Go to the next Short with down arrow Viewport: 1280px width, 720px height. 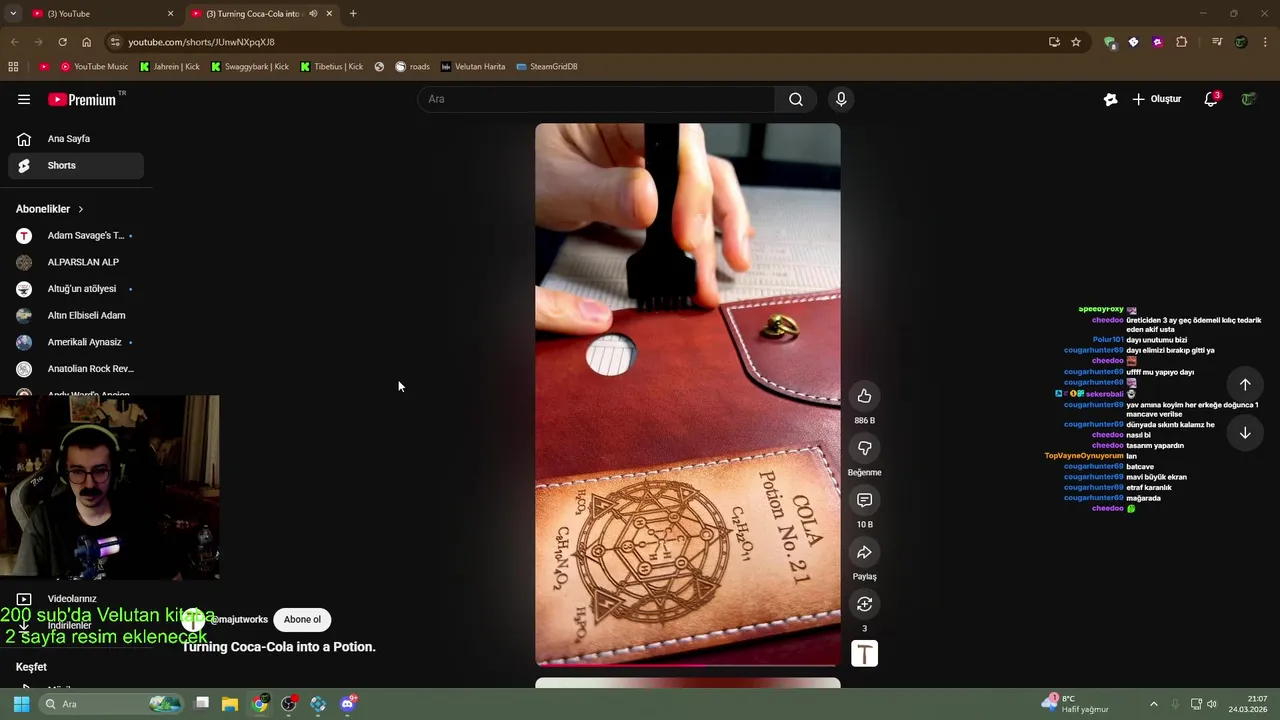pyautogui.click(x=1245, y=433)
